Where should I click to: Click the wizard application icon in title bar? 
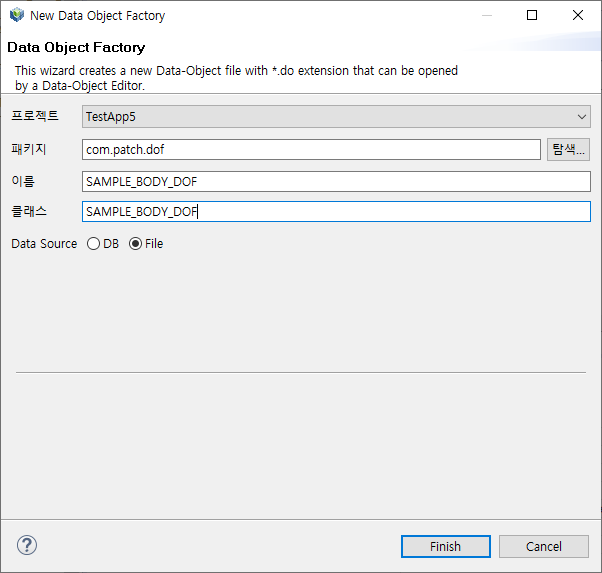(x=17, y=15)
